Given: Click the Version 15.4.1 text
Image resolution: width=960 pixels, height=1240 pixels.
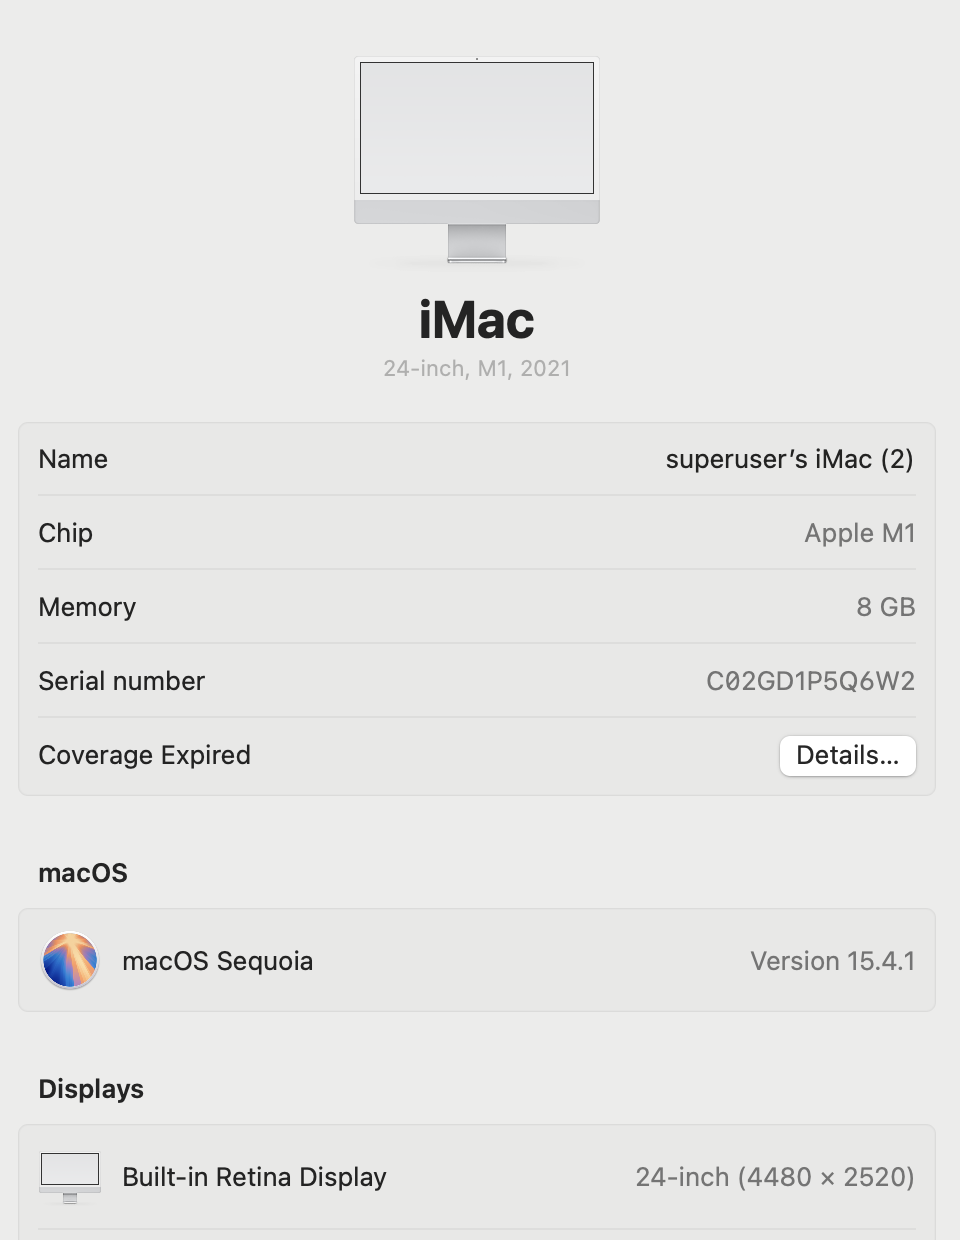Looking at the screenshot, I should pos(833,961).
